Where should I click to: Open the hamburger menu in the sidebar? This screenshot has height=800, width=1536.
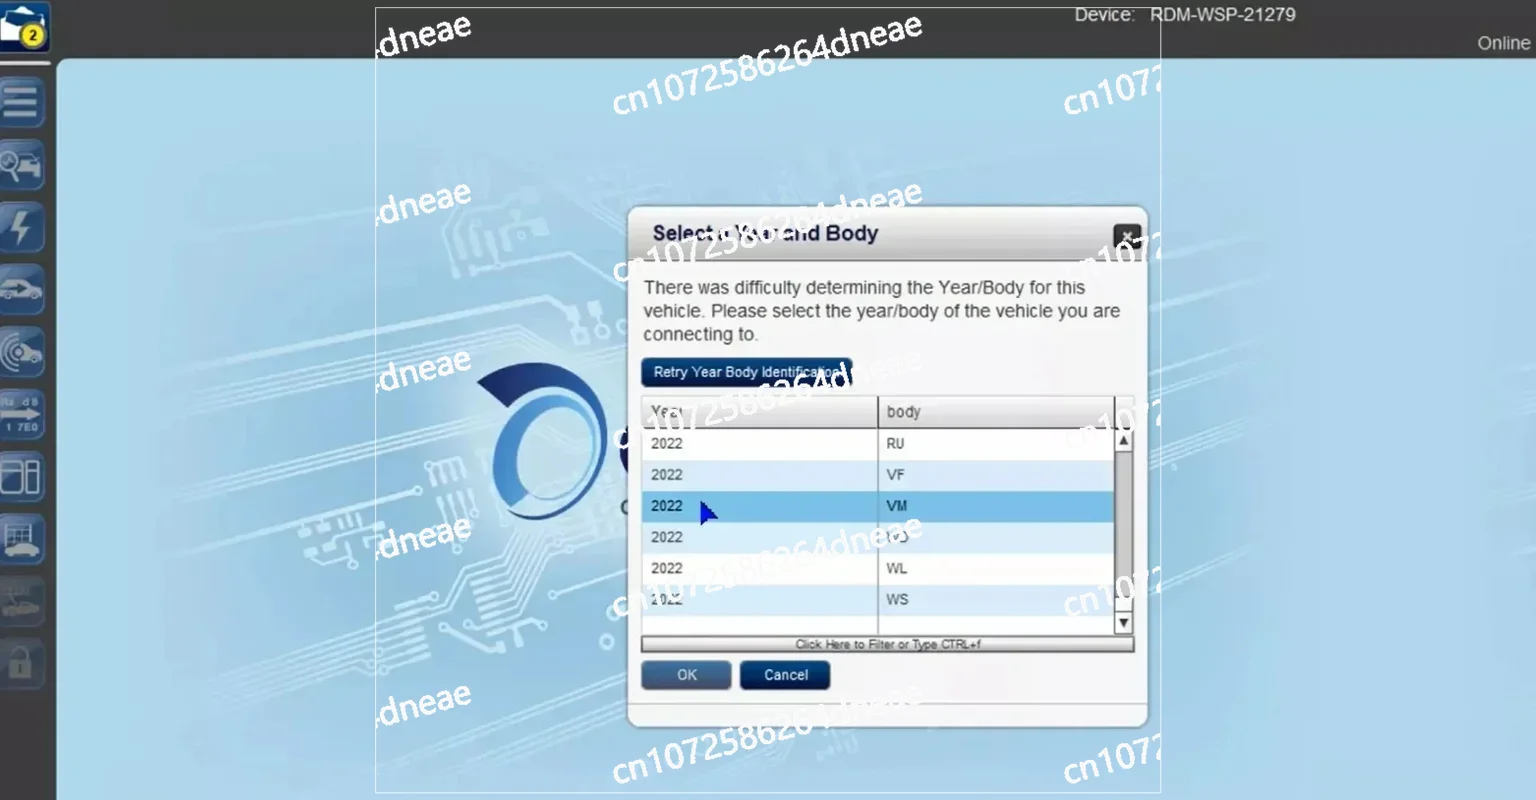pos(22,102)
